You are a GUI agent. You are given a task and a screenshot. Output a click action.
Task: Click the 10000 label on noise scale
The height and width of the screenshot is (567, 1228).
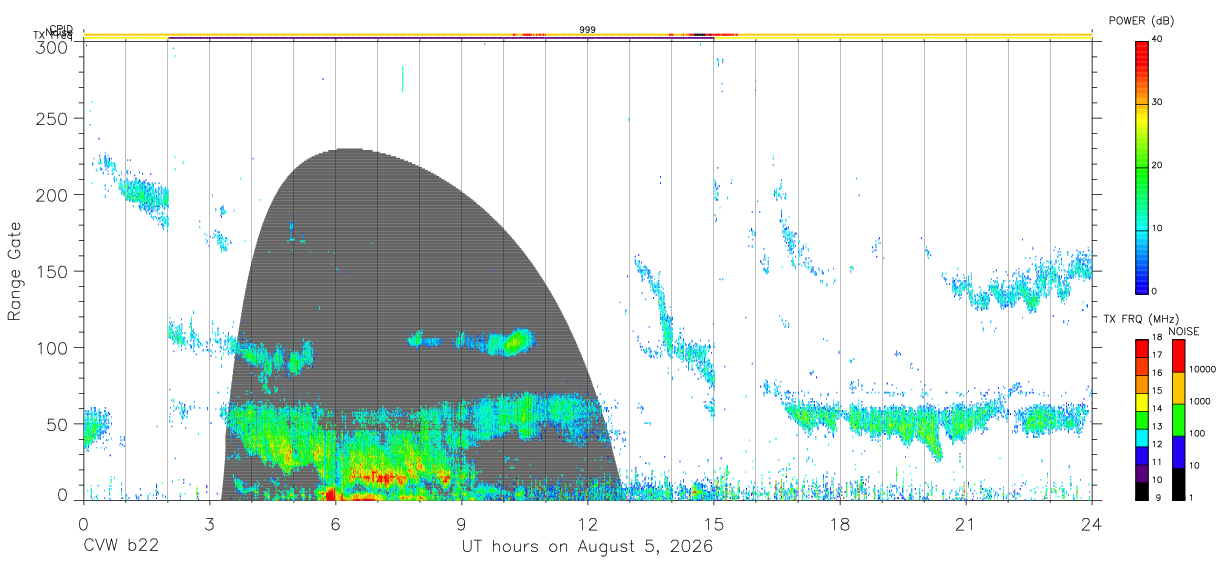click(x=1202, y=369)
